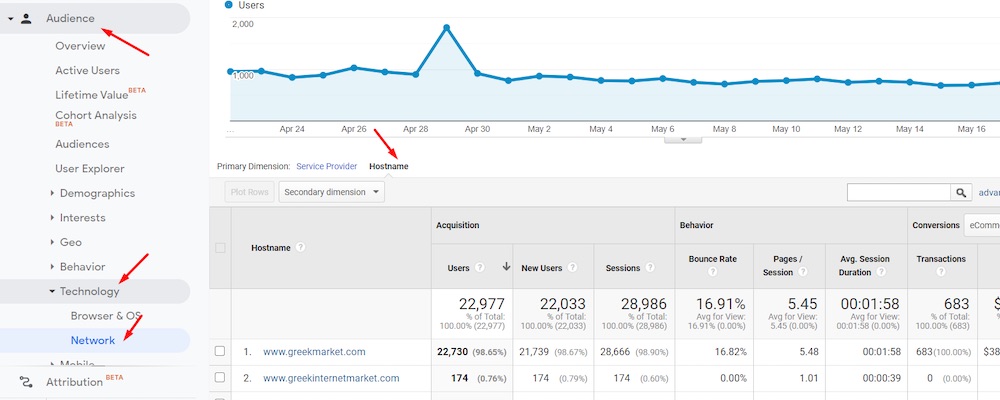
Task: Click the 00:00:39 session duration cell
Action: coord(881,378)
